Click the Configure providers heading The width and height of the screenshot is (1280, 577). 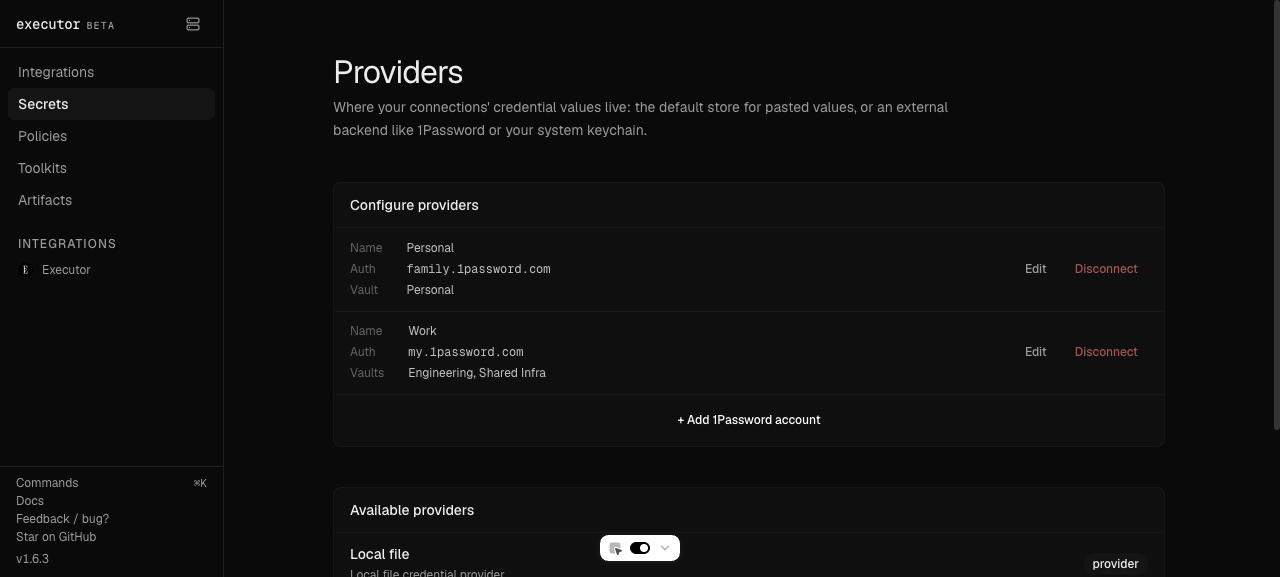pyautogui.click(x=414, y=205)
